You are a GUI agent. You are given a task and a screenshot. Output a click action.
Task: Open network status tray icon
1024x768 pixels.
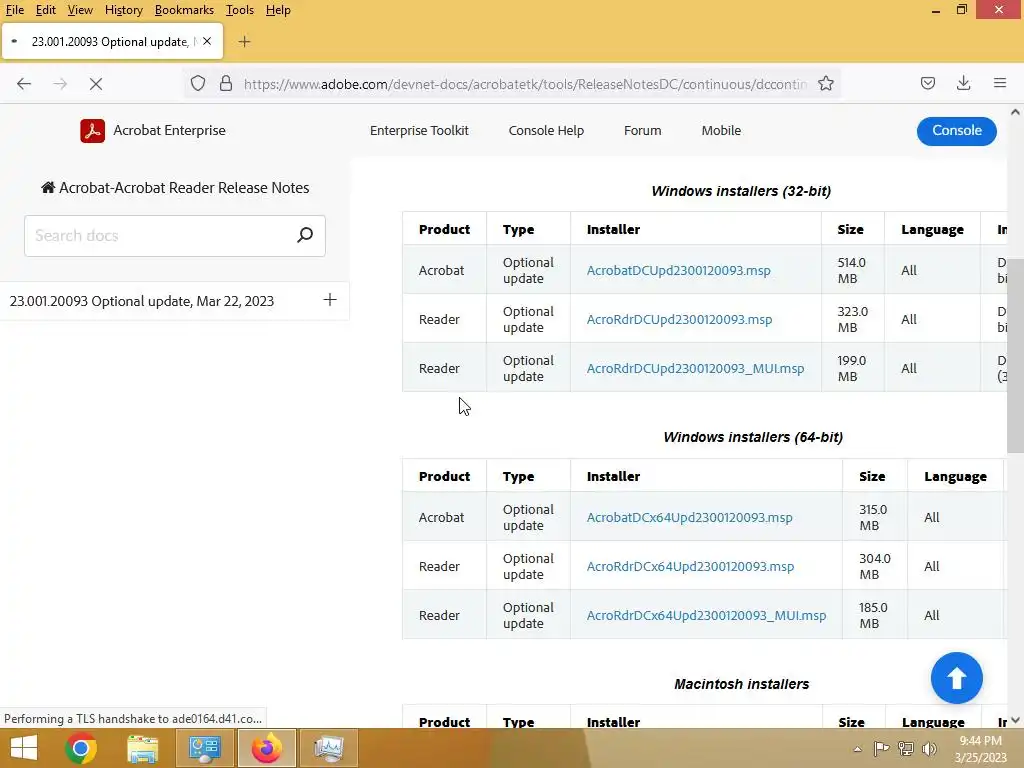pyautogui.click(x=905, y=749)
